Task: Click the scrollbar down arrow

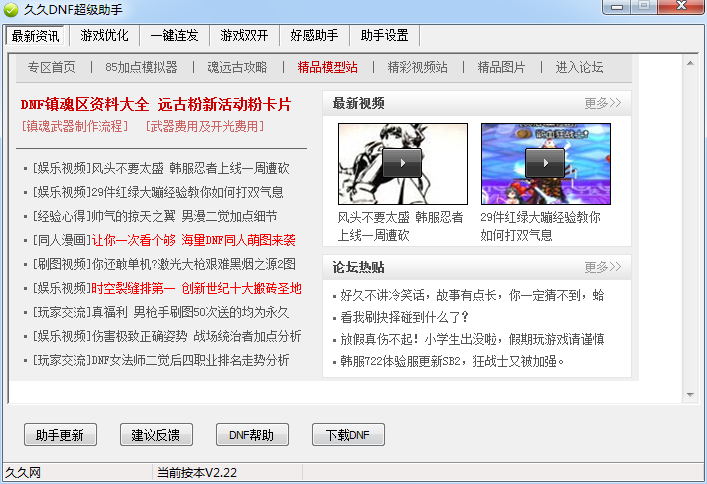Action: 690,395
